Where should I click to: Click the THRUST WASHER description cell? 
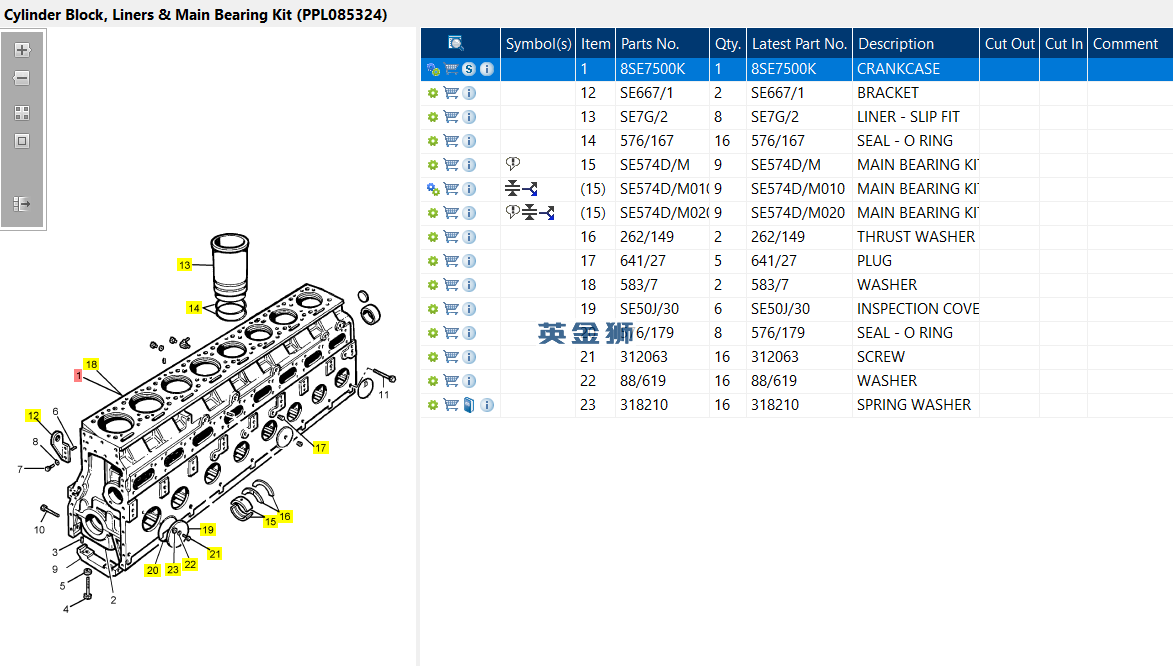click(916, 236)
